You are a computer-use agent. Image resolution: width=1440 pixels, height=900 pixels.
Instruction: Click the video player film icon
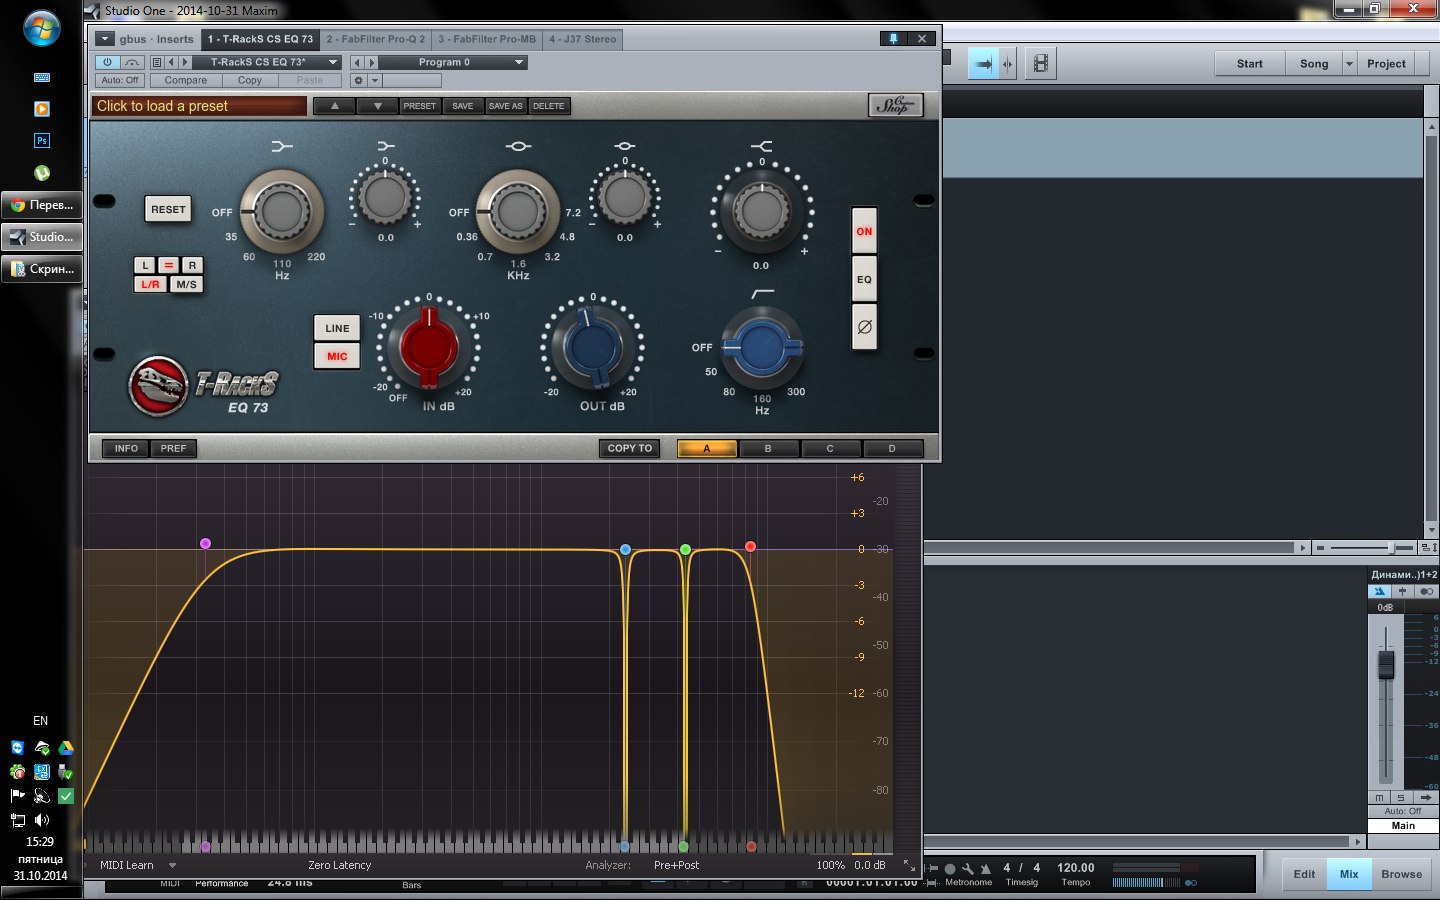tap(1041, 64)
